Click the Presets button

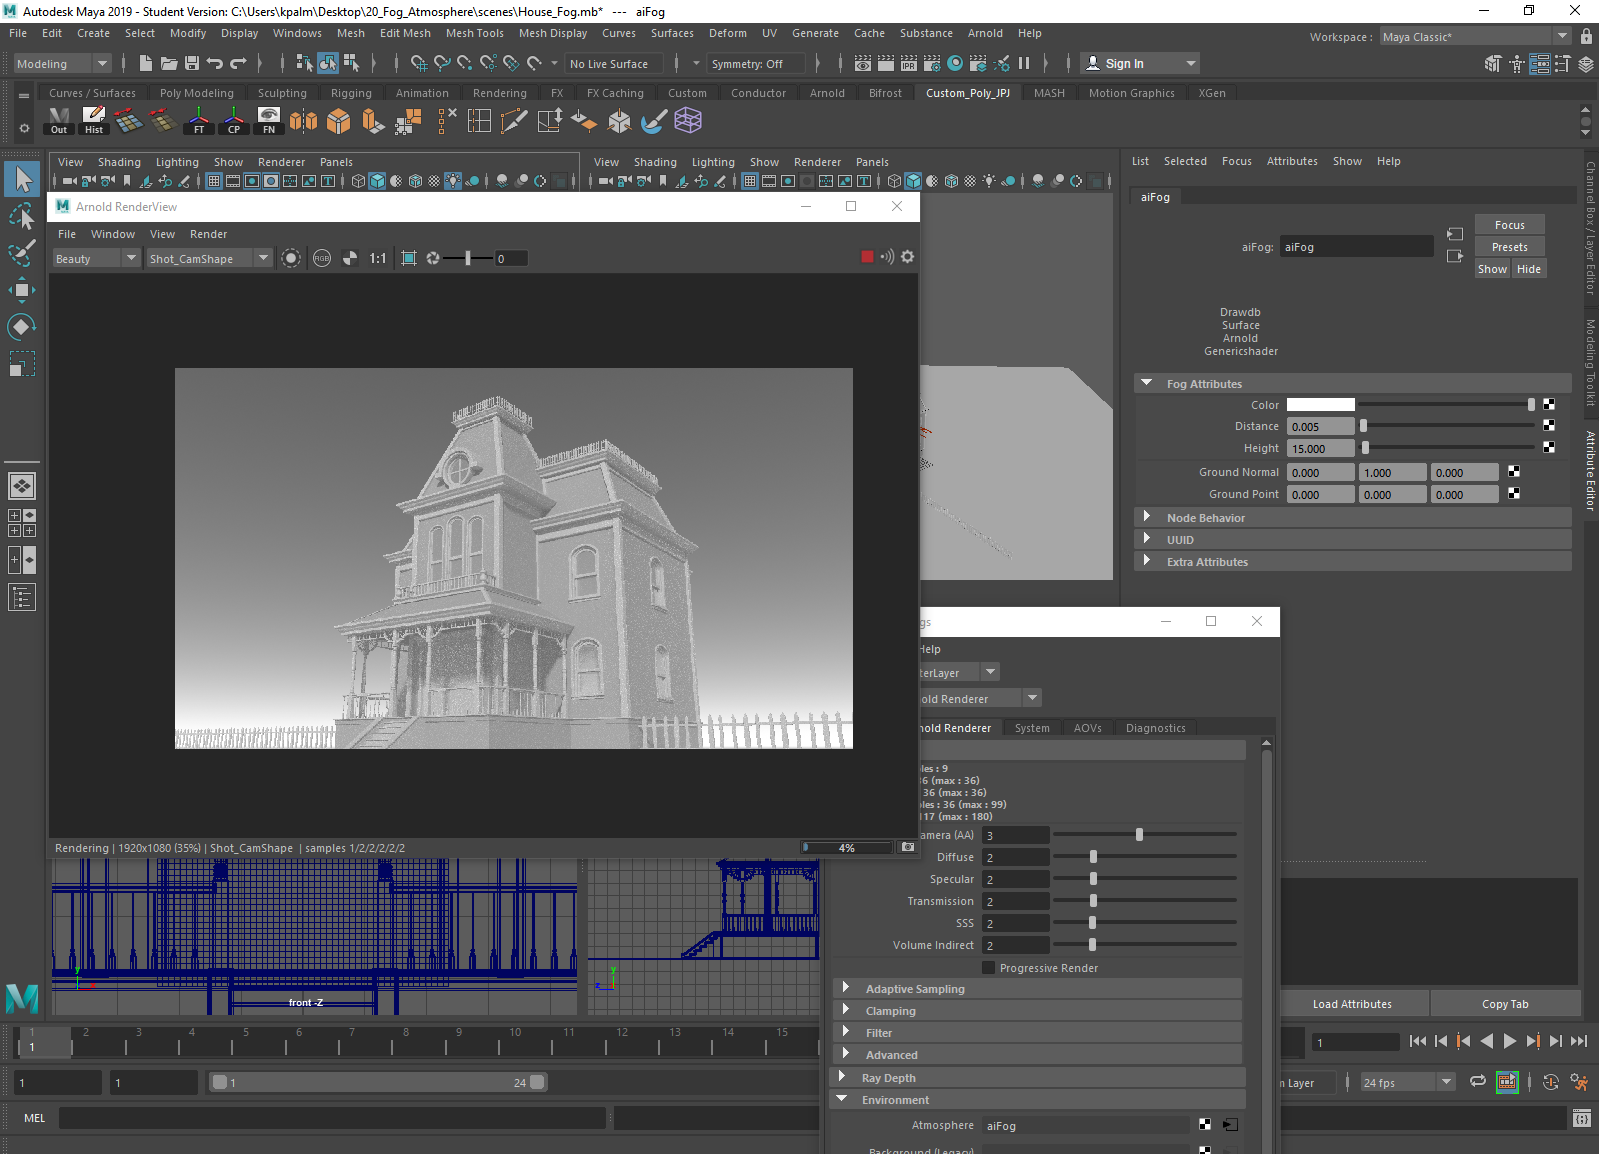click(1509, 247)
